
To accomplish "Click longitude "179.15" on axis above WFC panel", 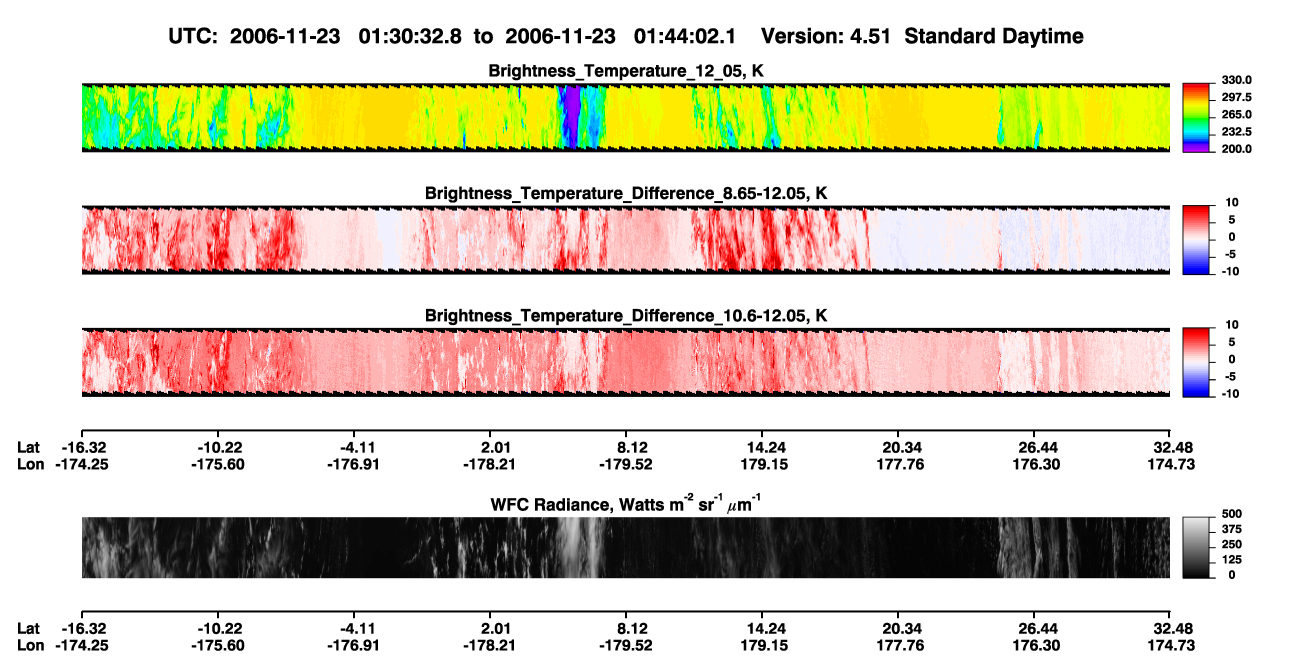I will click(762, 464).
